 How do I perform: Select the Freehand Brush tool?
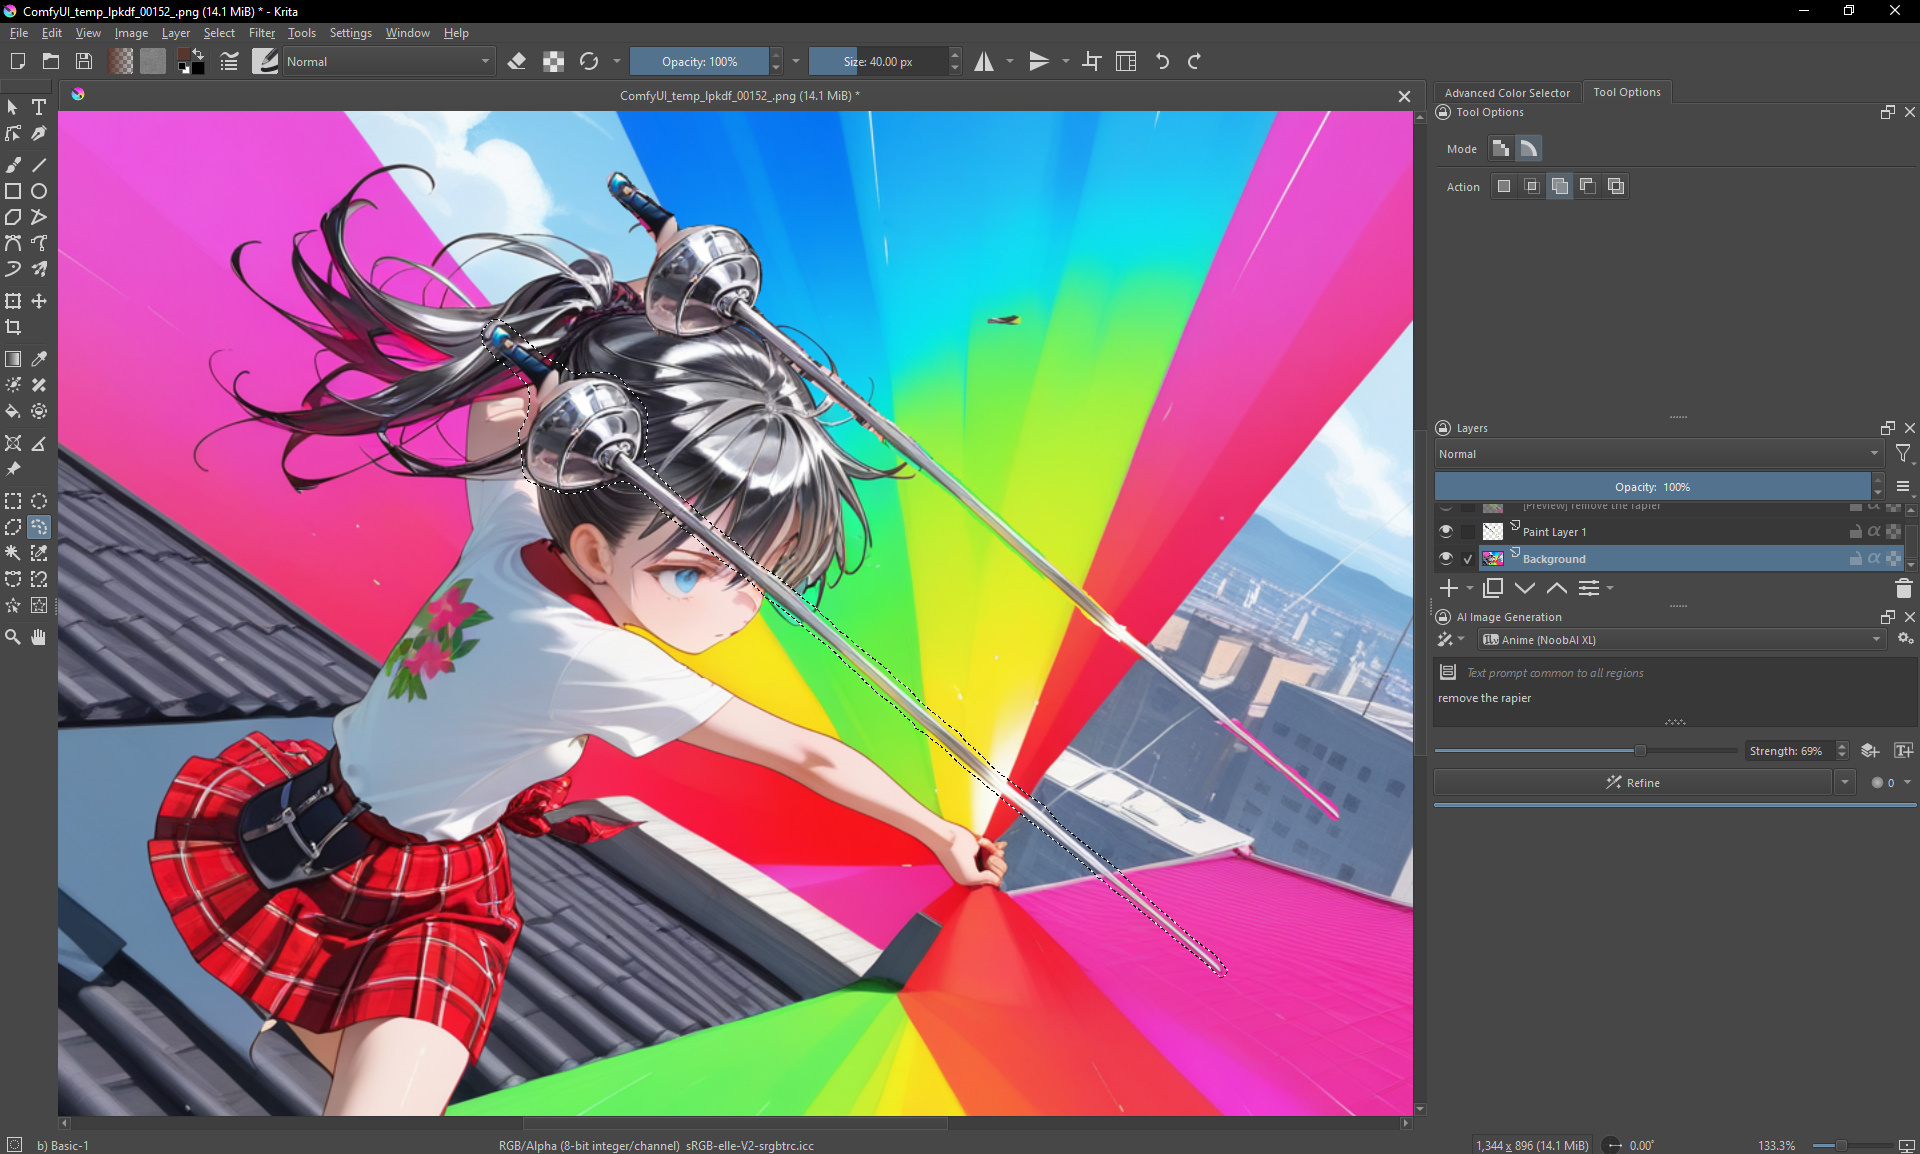(x=13, y=165)
